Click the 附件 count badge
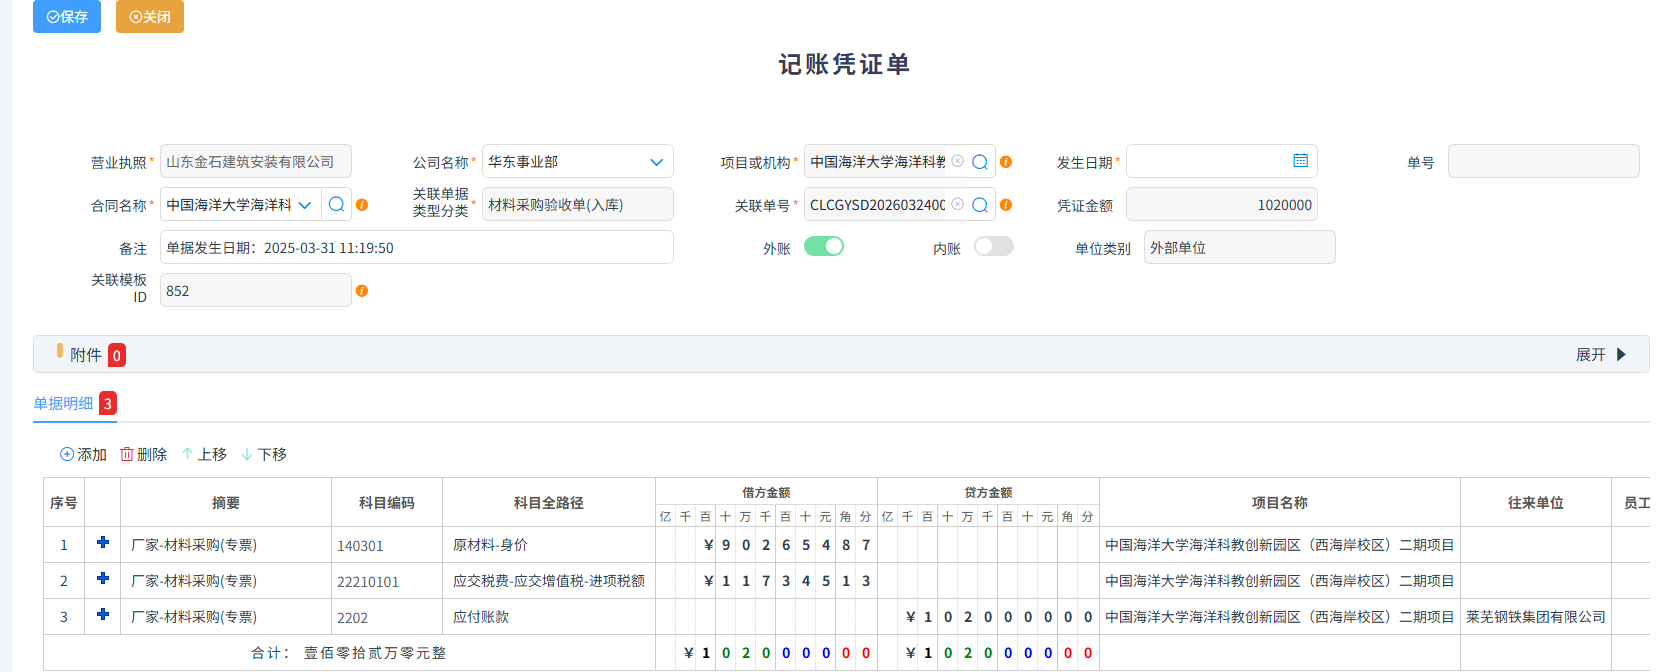The height and width of the screenshot is (672, 1664). click(x=117, y=355)
